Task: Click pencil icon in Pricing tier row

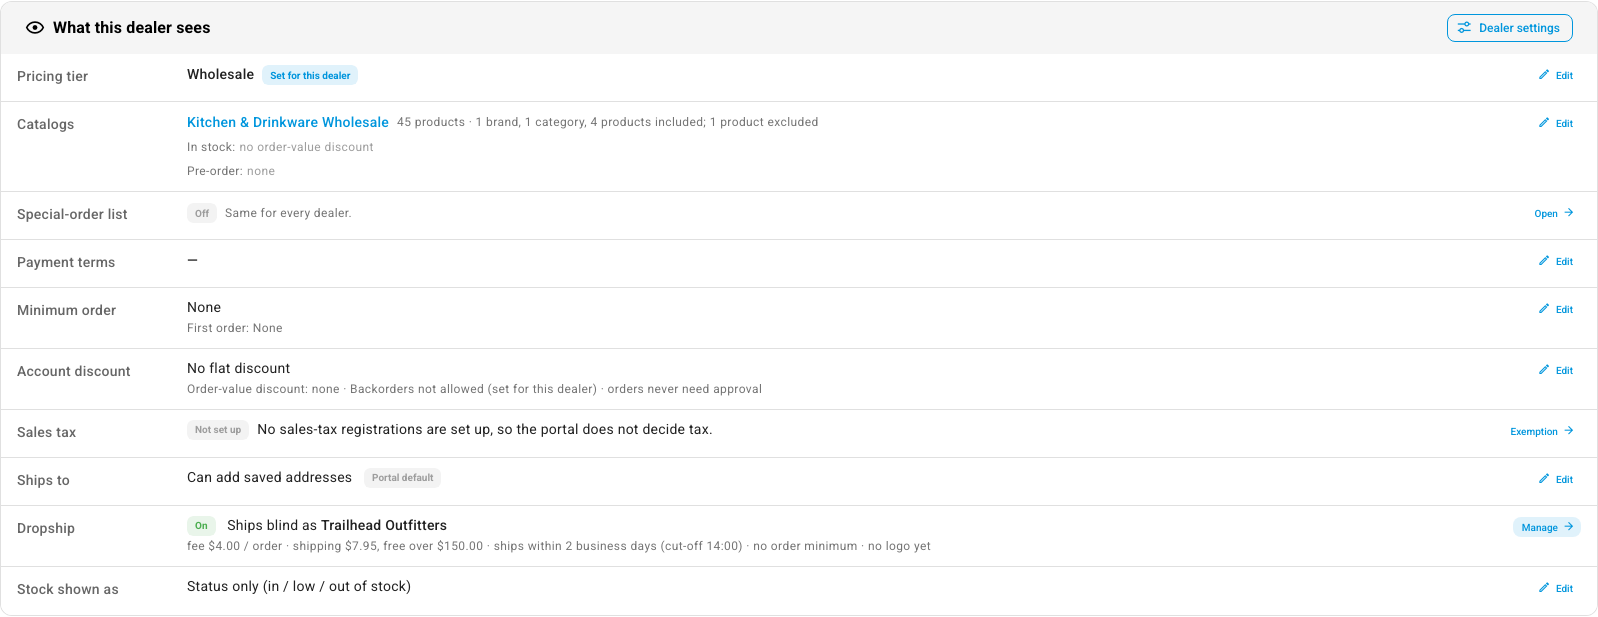Action: [x=1544, y=75]
